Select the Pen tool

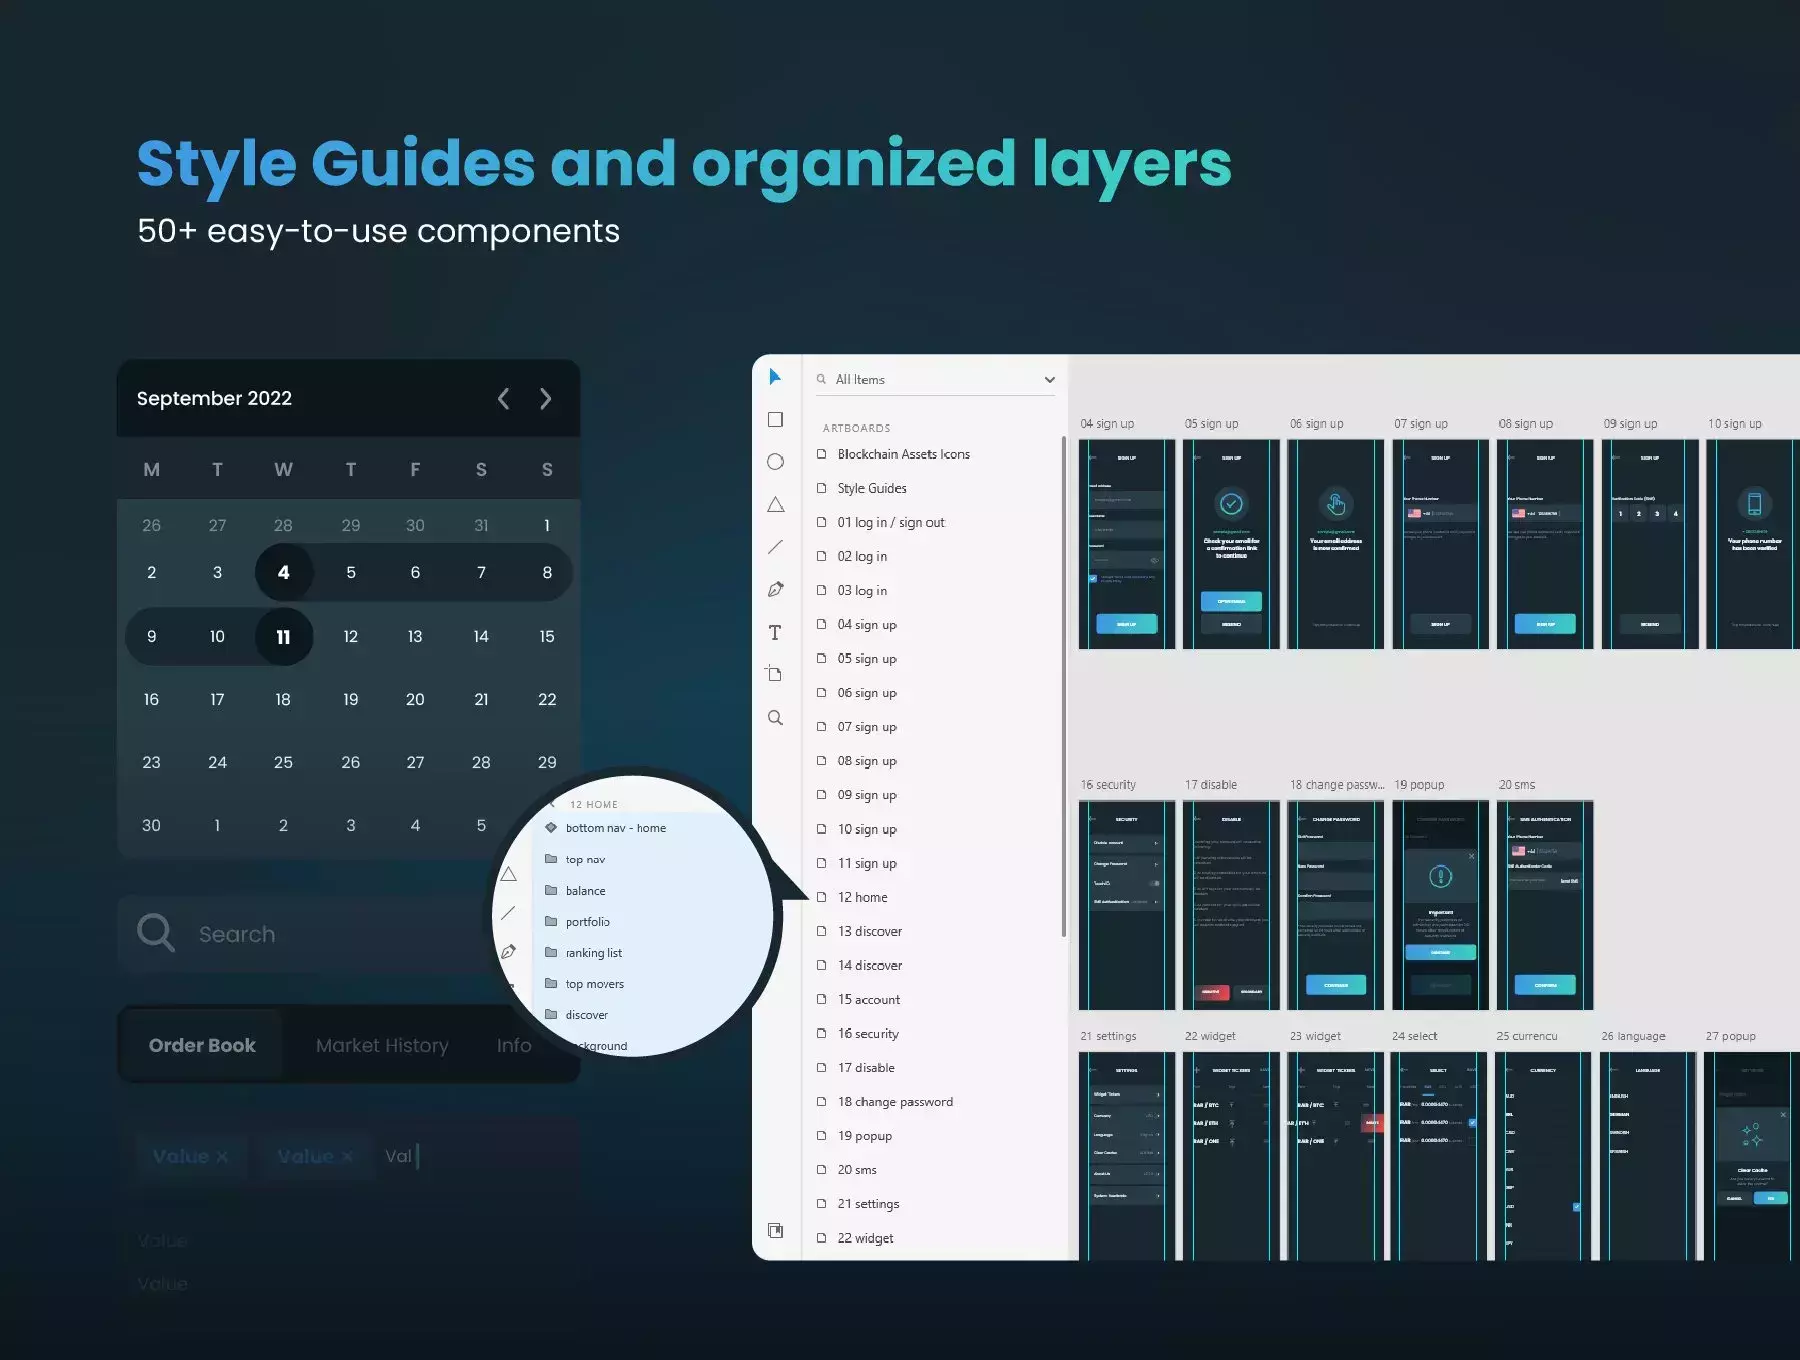(x=775, y=590)
